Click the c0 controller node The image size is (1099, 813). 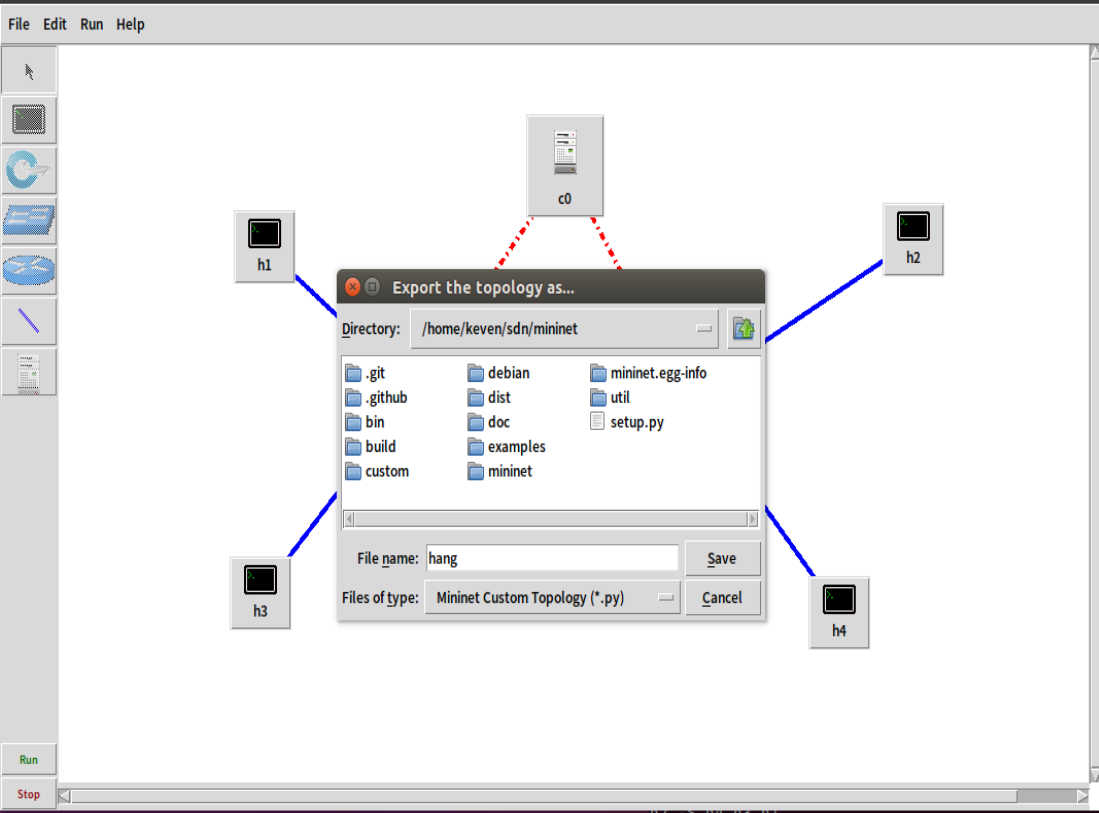(565, 165)
